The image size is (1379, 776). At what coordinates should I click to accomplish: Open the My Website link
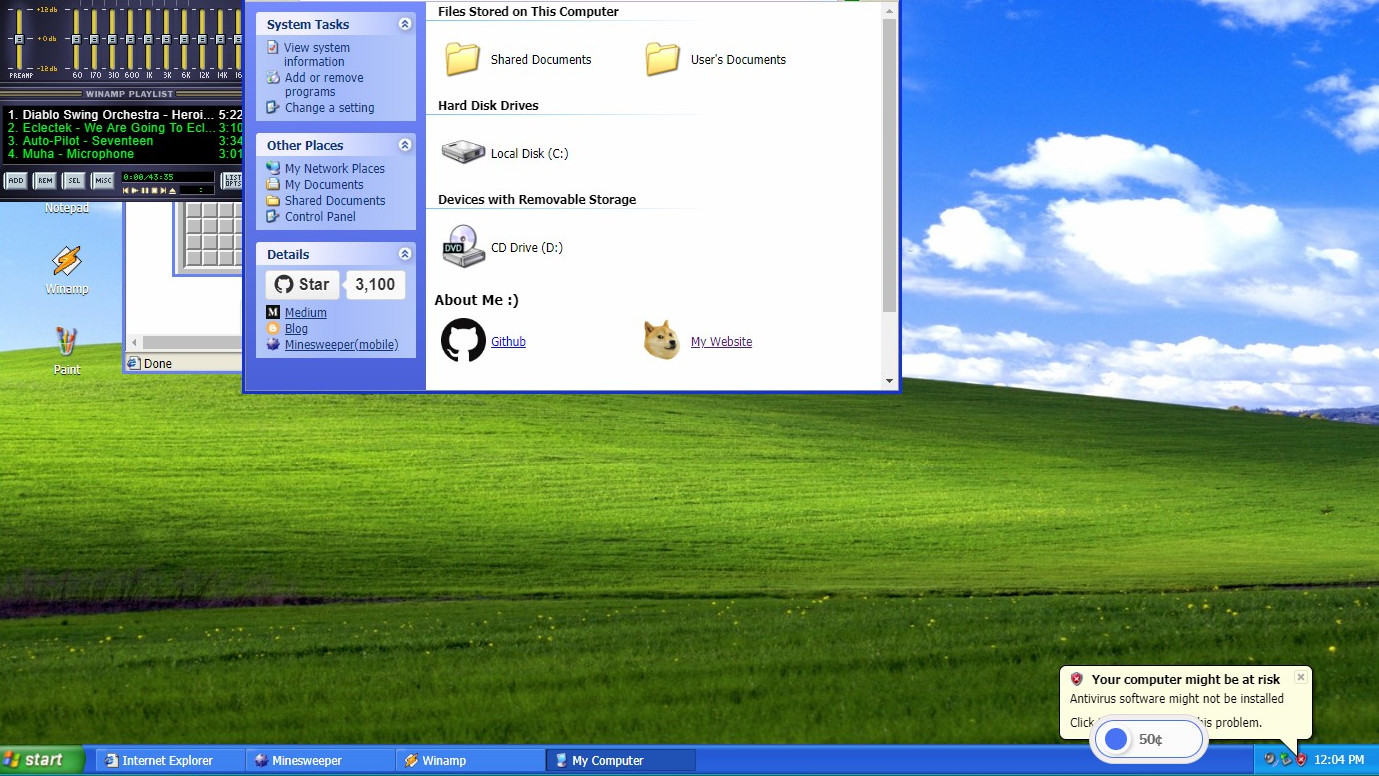click(x=721, y=342)
